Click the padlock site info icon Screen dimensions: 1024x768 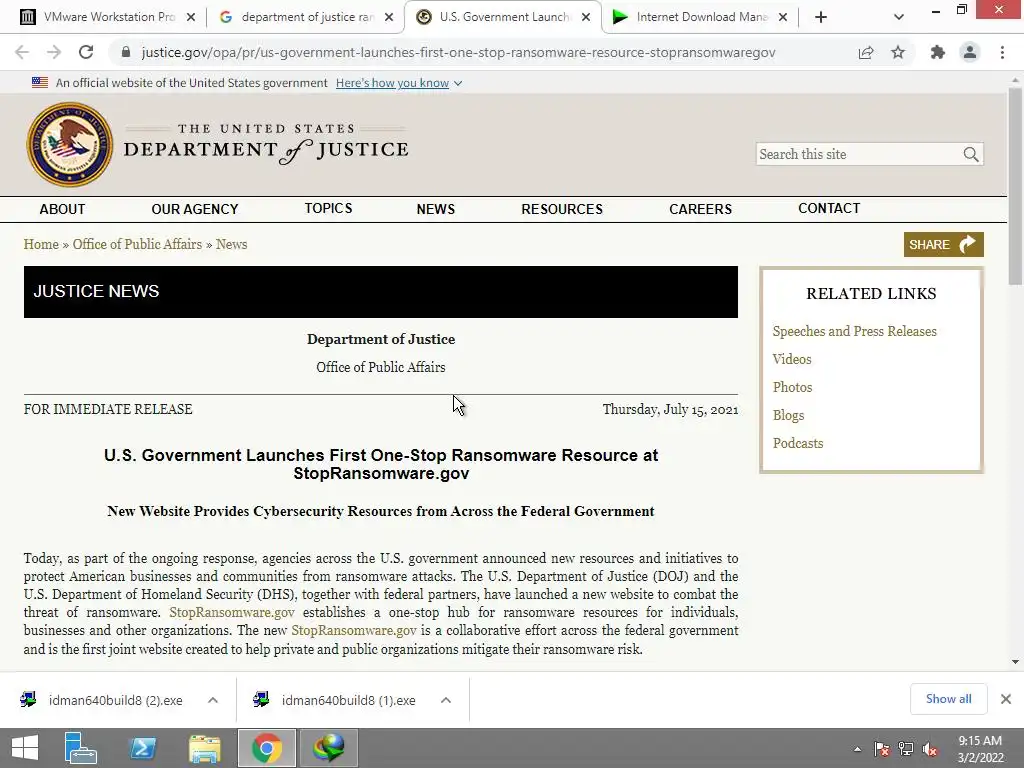[x=126, y=52]
